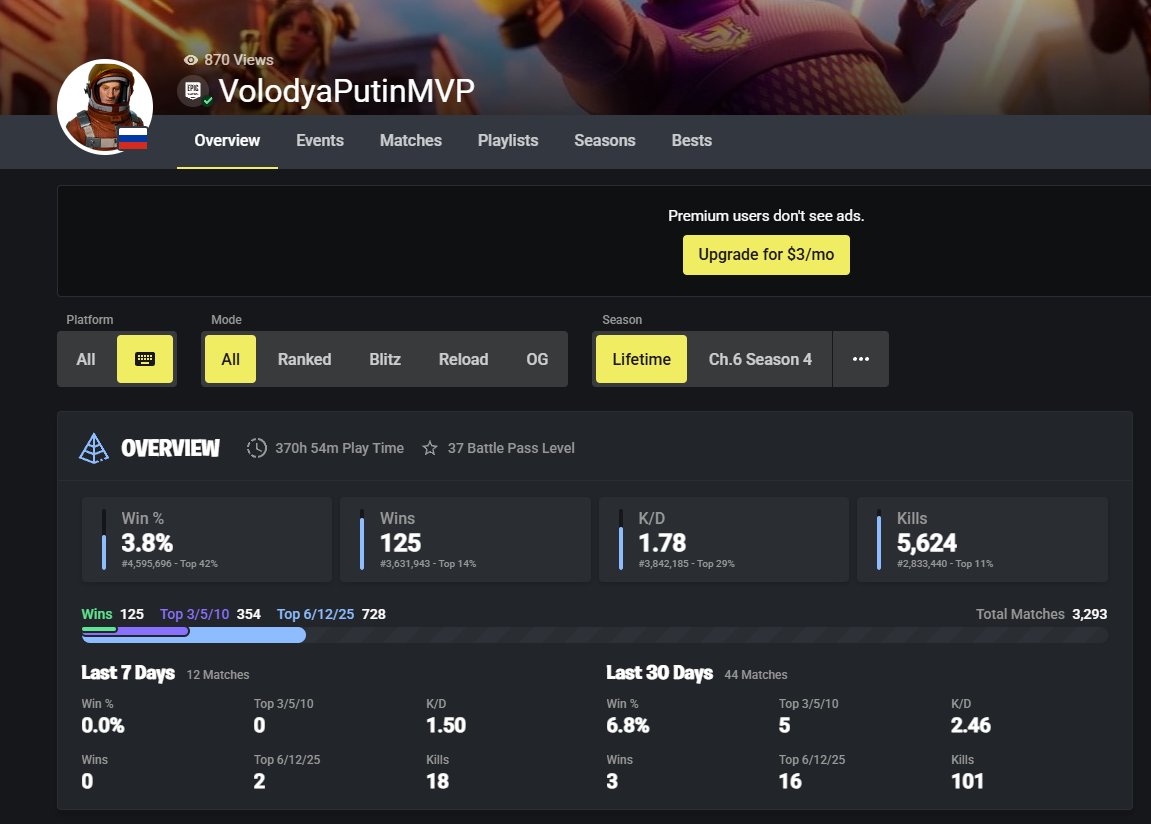
Task: Click the eye views icon
Action: pos(191,60)
